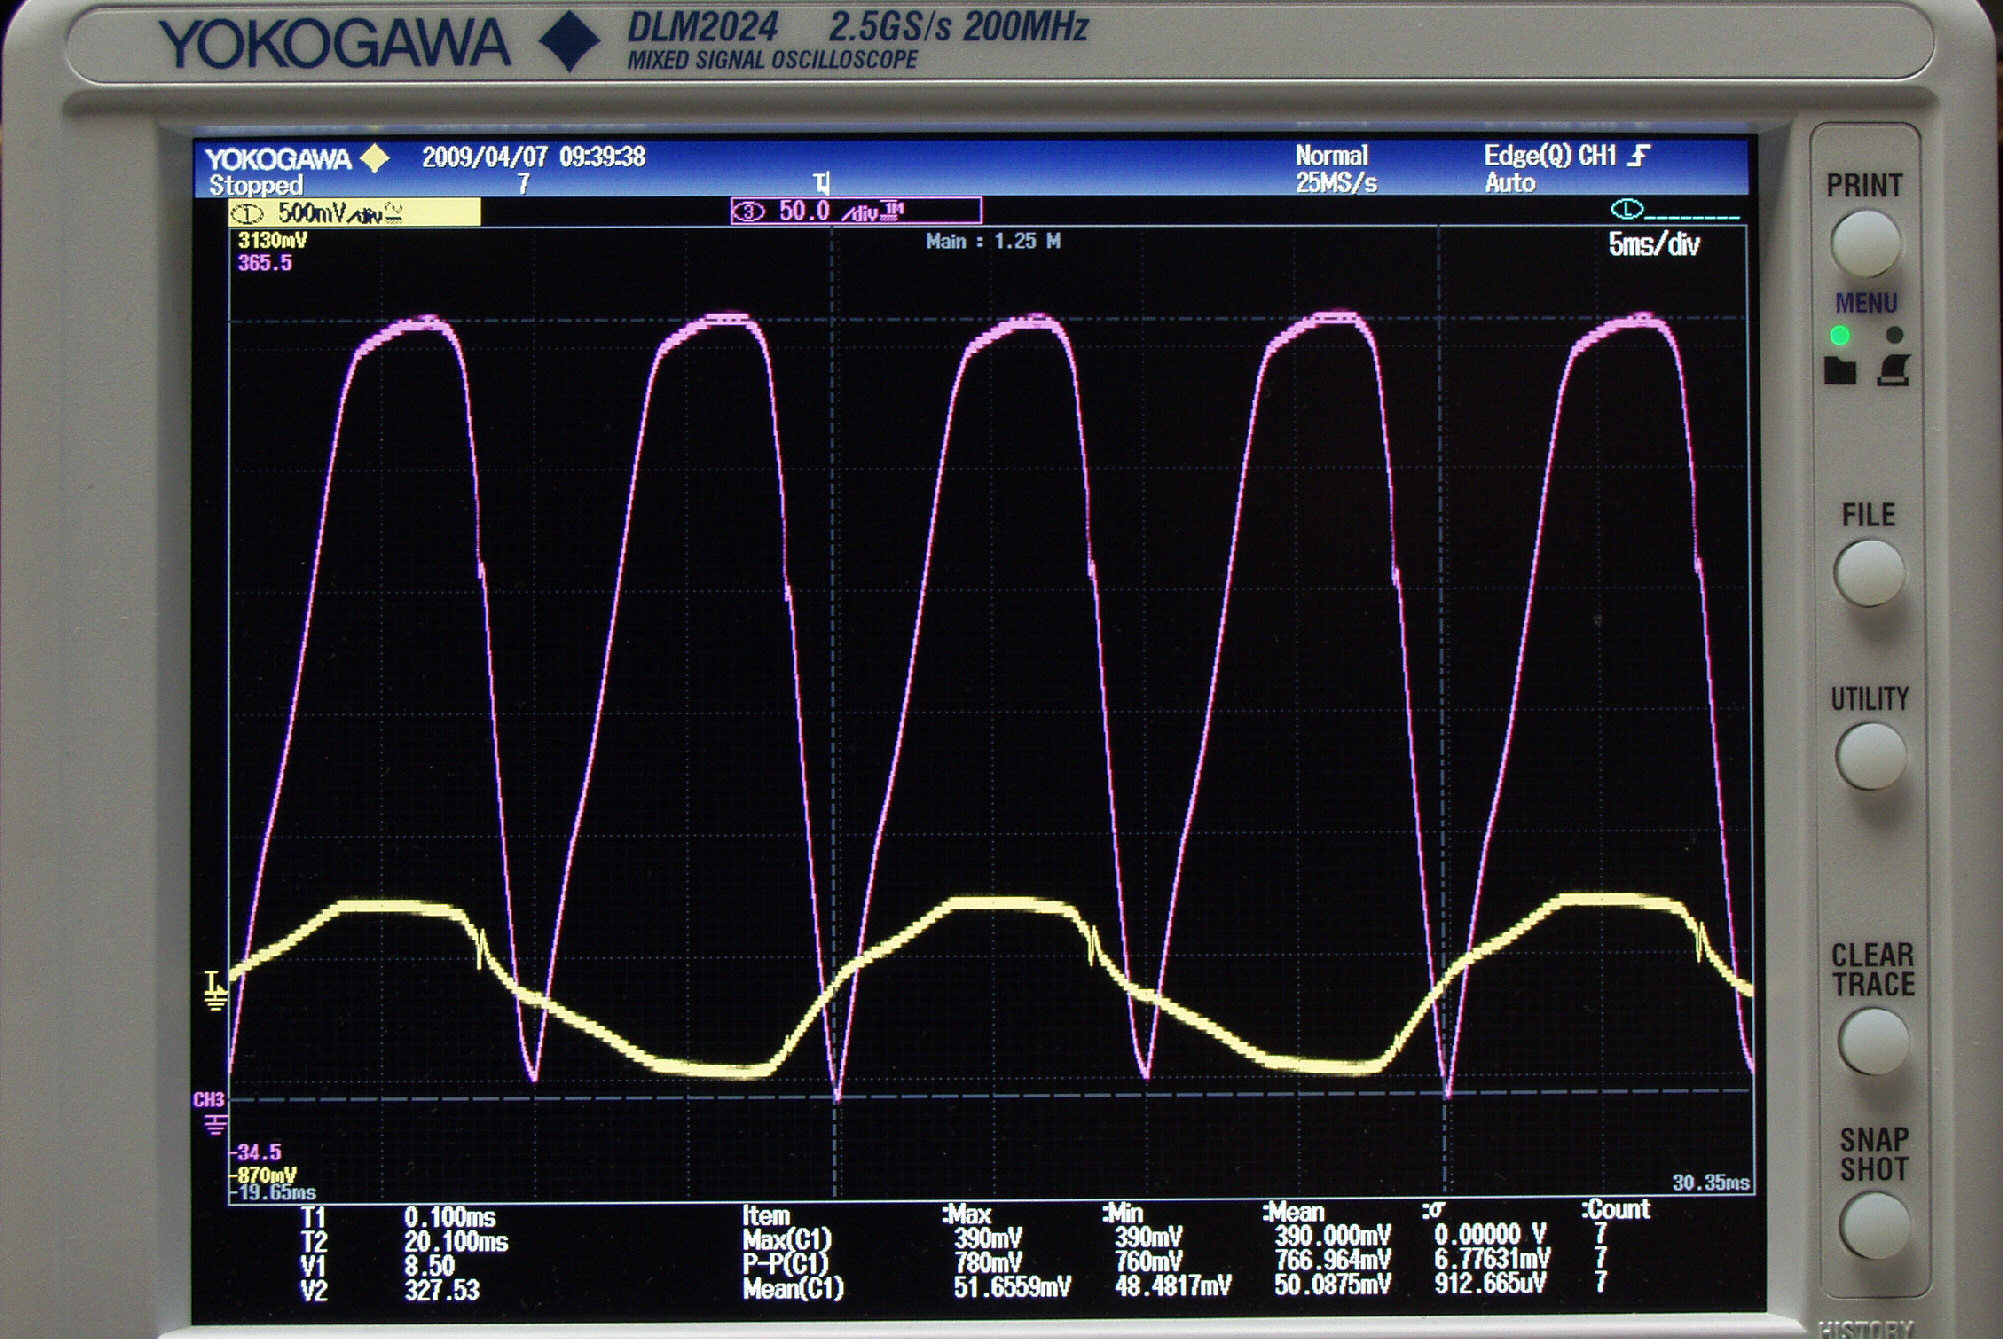
Task: Click the Edge(Q) CH1 rising-edge trigger icon
Action: point(1638,155)
